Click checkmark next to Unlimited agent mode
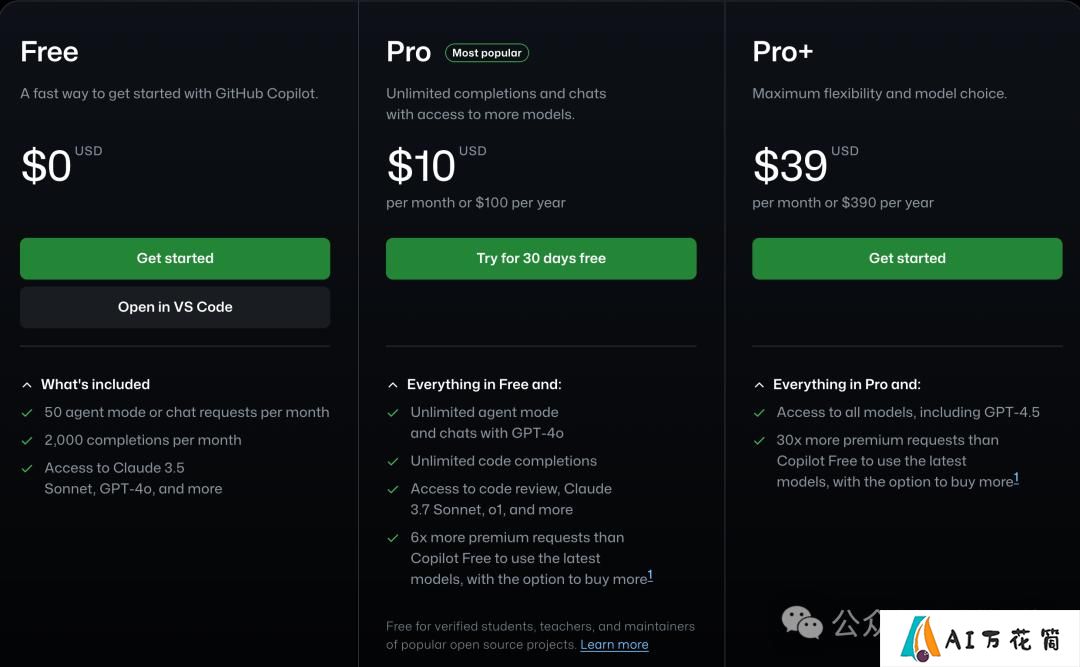The image size is (1080, 667). 393,413
